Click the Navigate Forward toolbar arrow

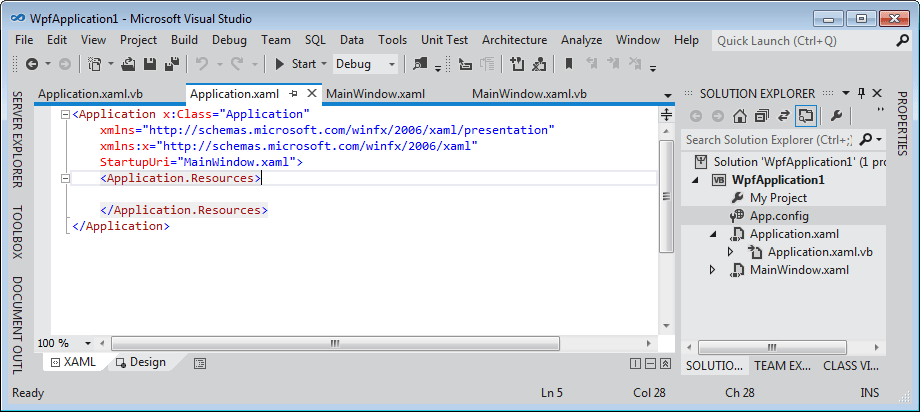[x=65, y=64]
